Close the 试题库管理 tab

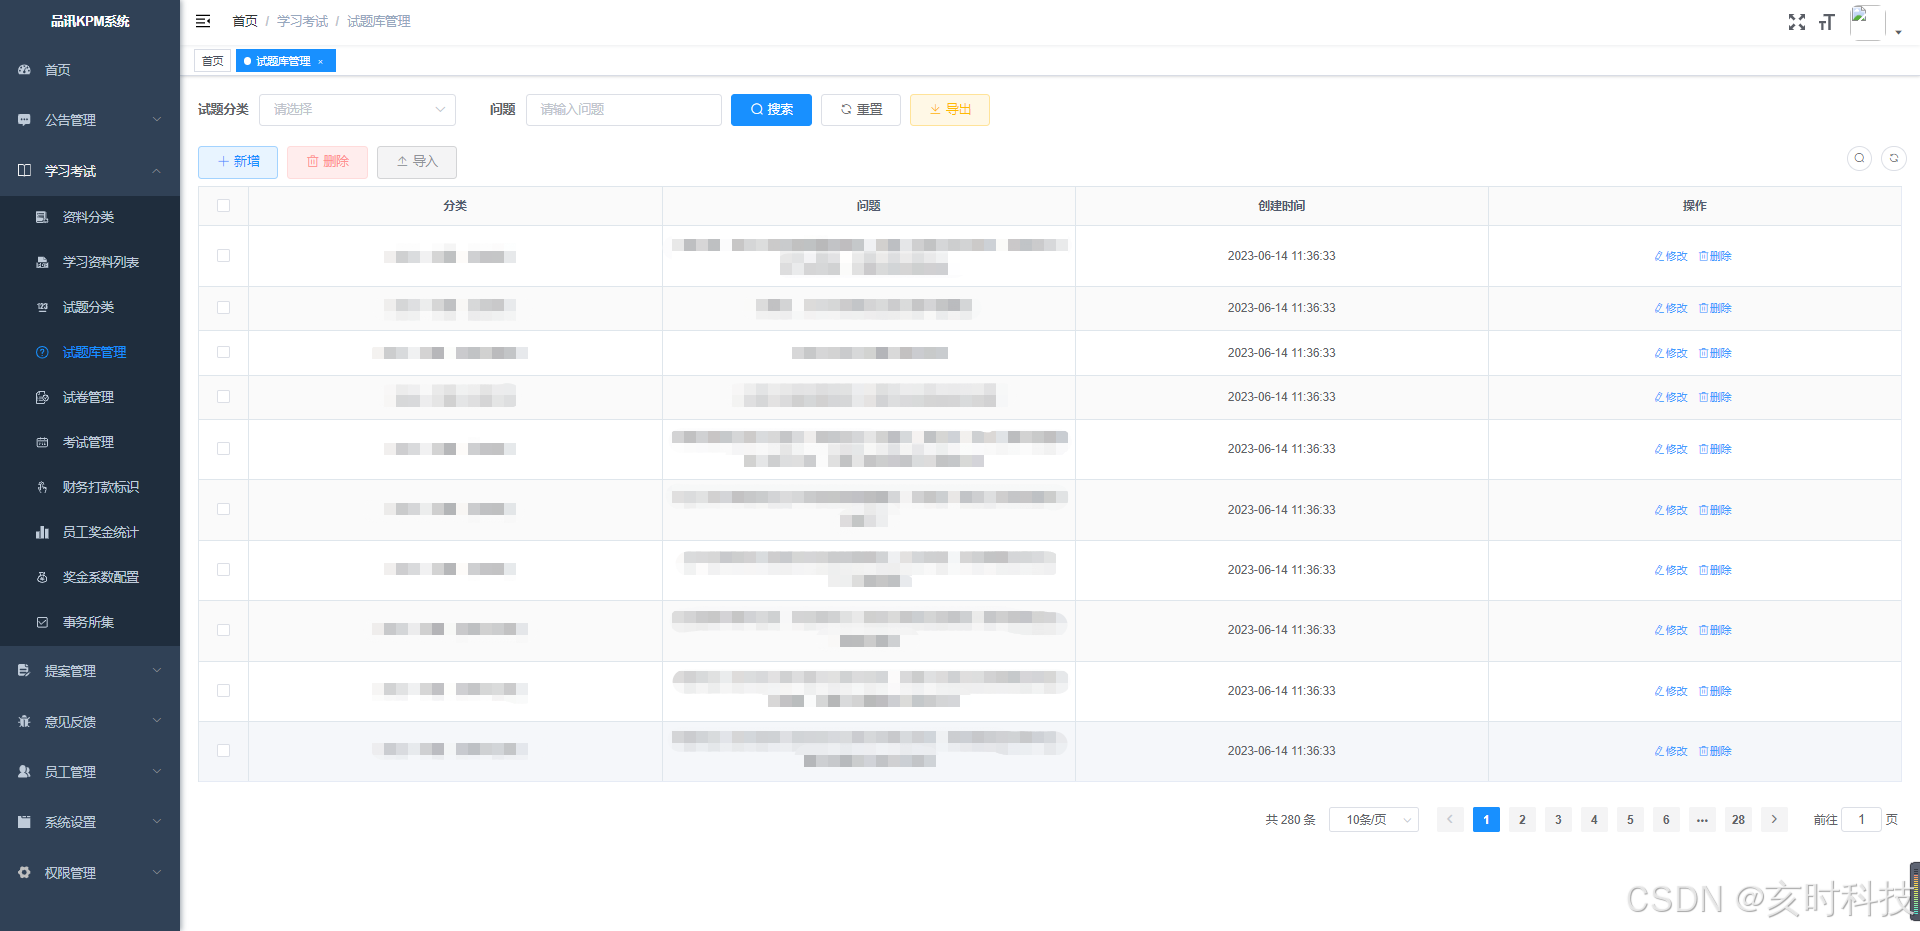coord(320,62)
